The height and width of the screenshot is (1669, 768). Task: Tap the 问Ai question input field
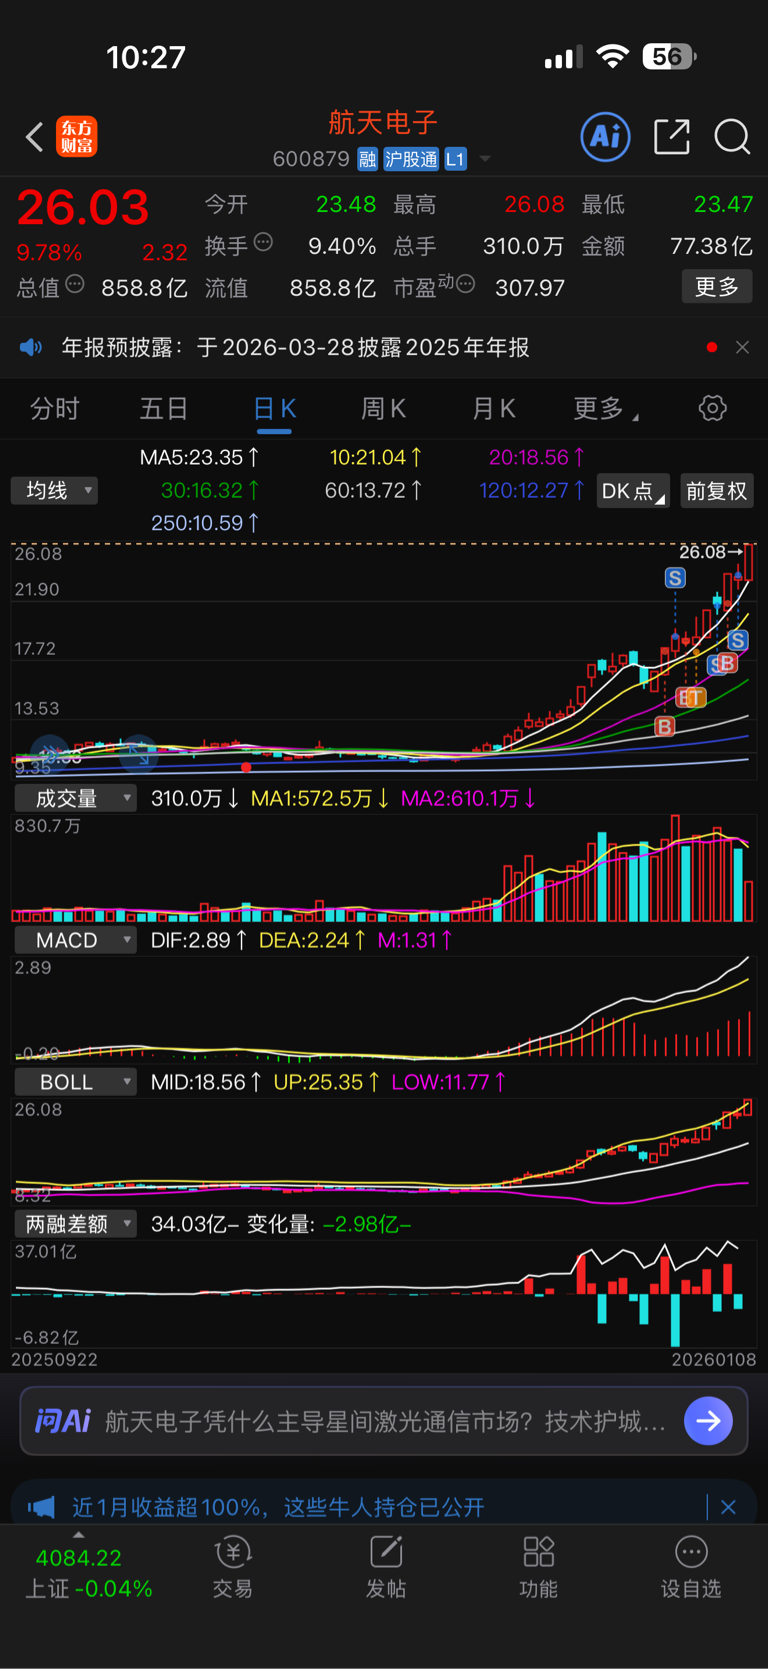click(384, 1421)
